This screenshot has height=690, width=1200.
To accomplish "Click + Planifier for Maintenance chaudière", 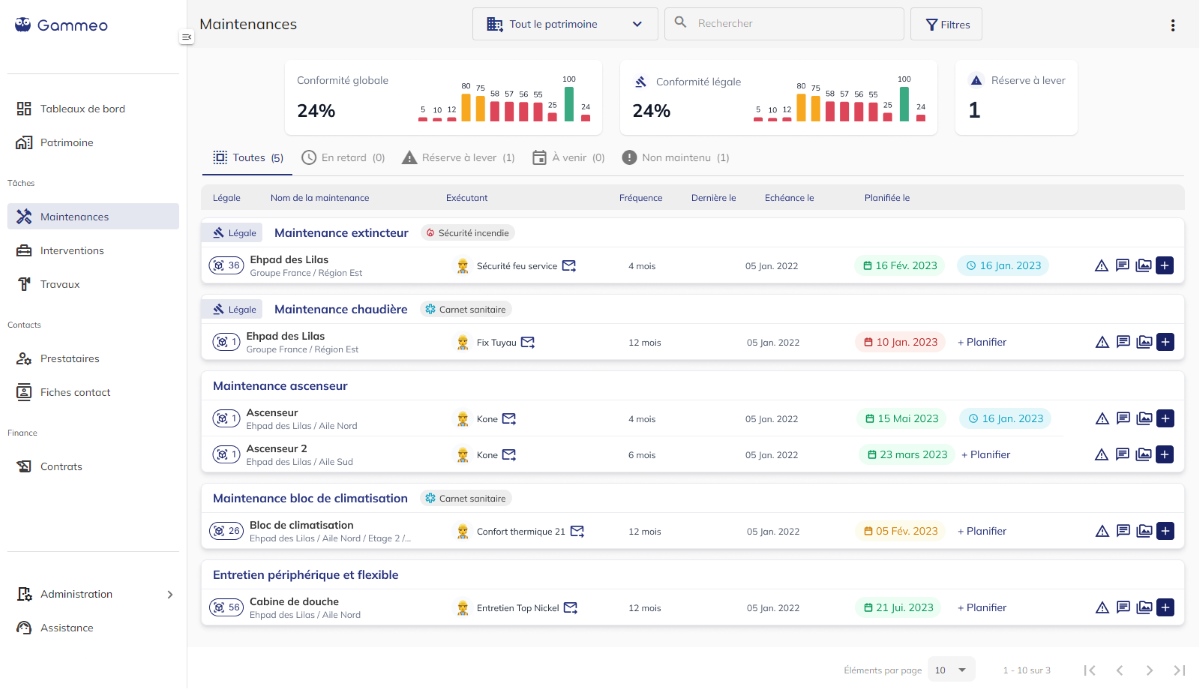I will click(x=981, y=342).
